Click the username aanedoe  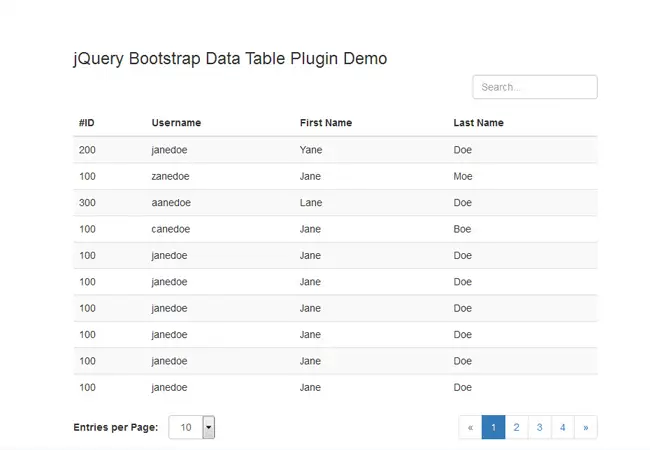(x=171, y=203)
